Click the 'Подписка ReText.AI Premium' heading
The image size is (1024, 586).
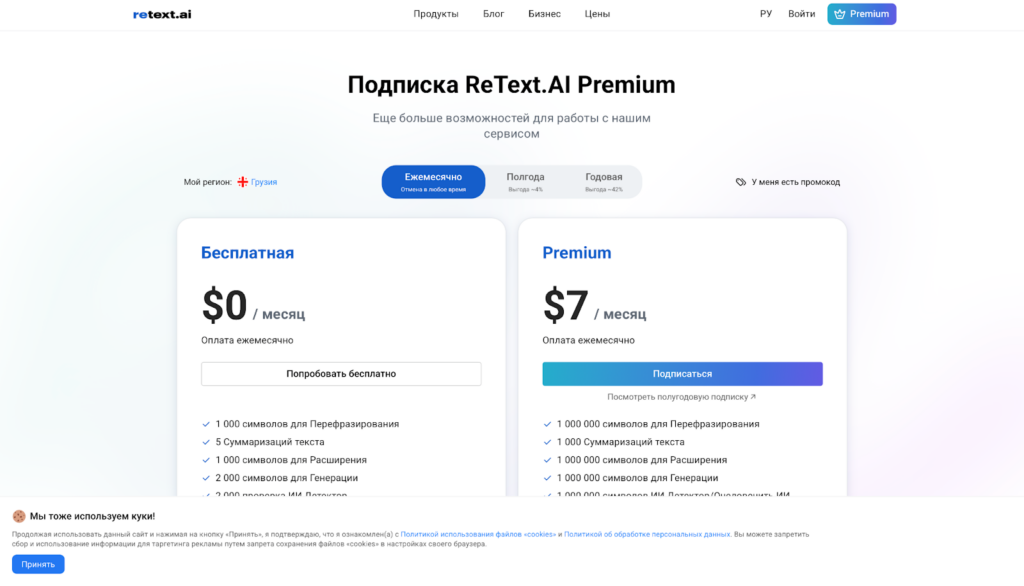511,85
